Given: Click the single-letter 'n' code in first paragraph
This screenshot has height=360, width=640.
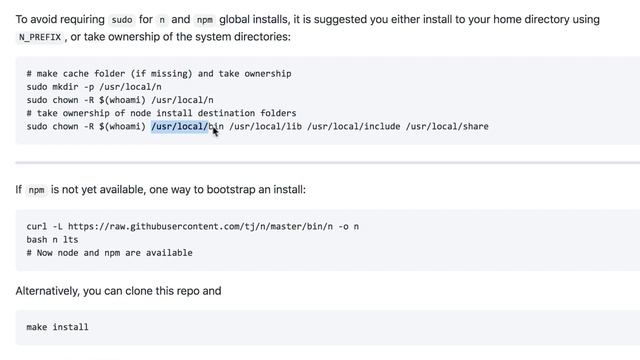Looking at the screenshot, I should [162, 20].
